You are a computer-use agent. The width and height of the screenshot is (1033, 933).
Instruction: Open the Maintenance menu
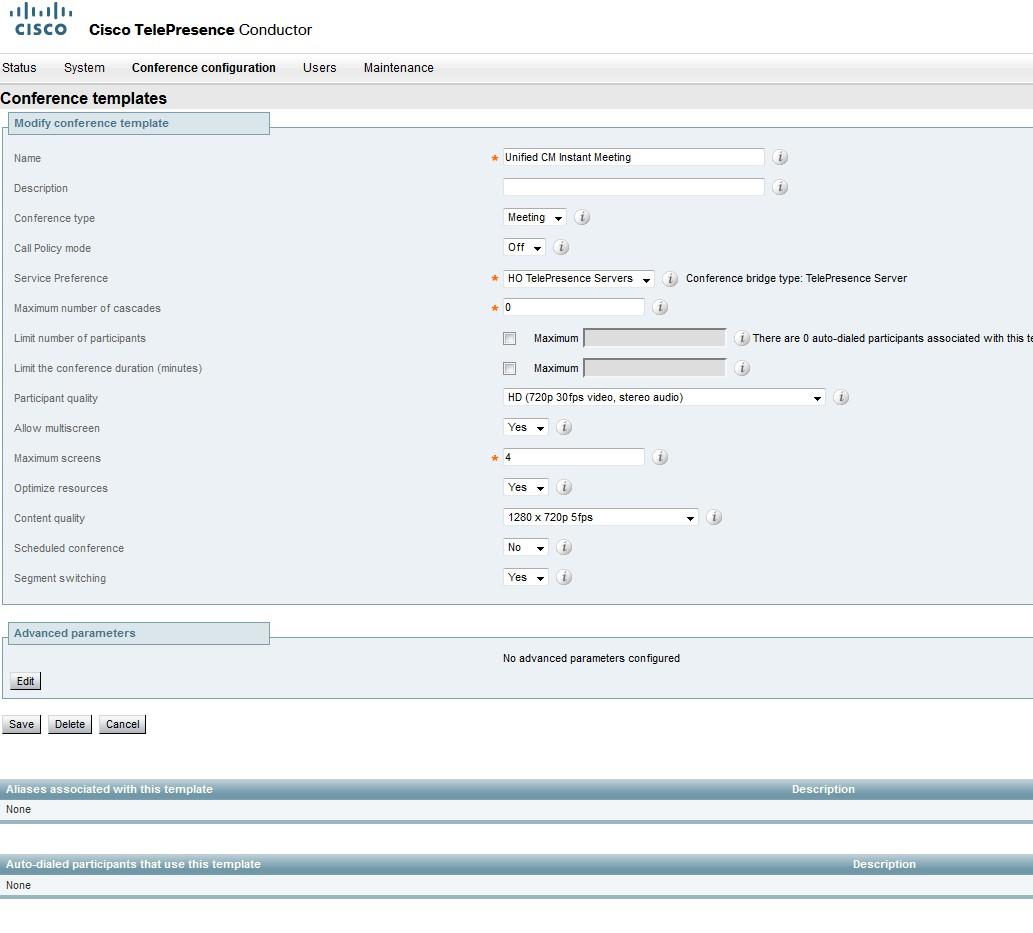tap(399, 68)
